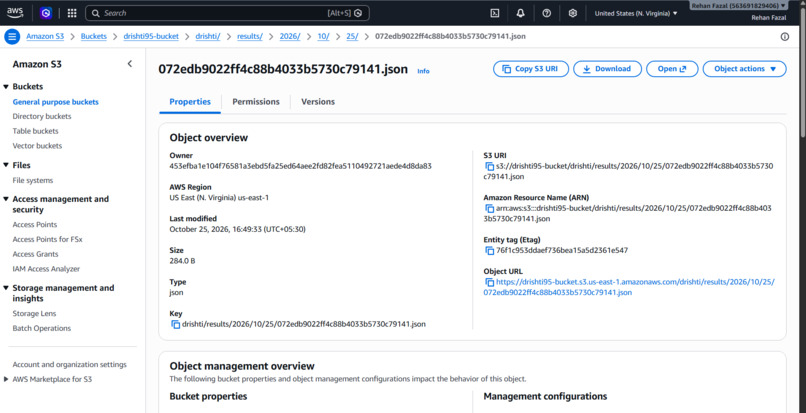Image resolution: width=806 pixels, height=413 pixels.
Task: Go to 10/ breadcrumb folder
Action: pos(323,37)
